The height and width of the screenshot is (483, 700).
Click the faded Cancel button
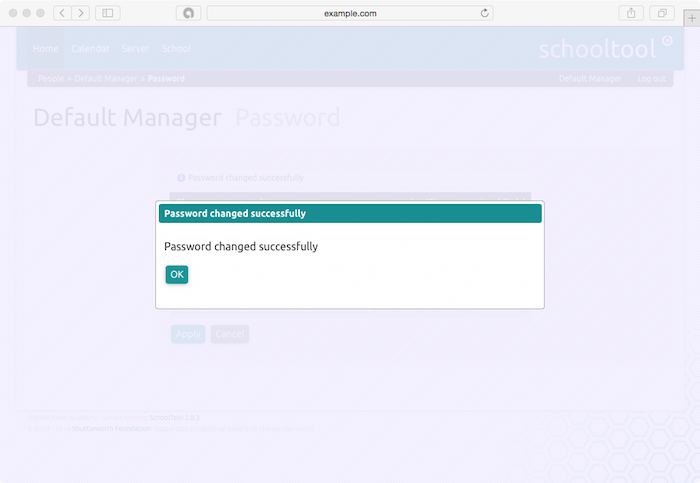(x=230, y=334)
